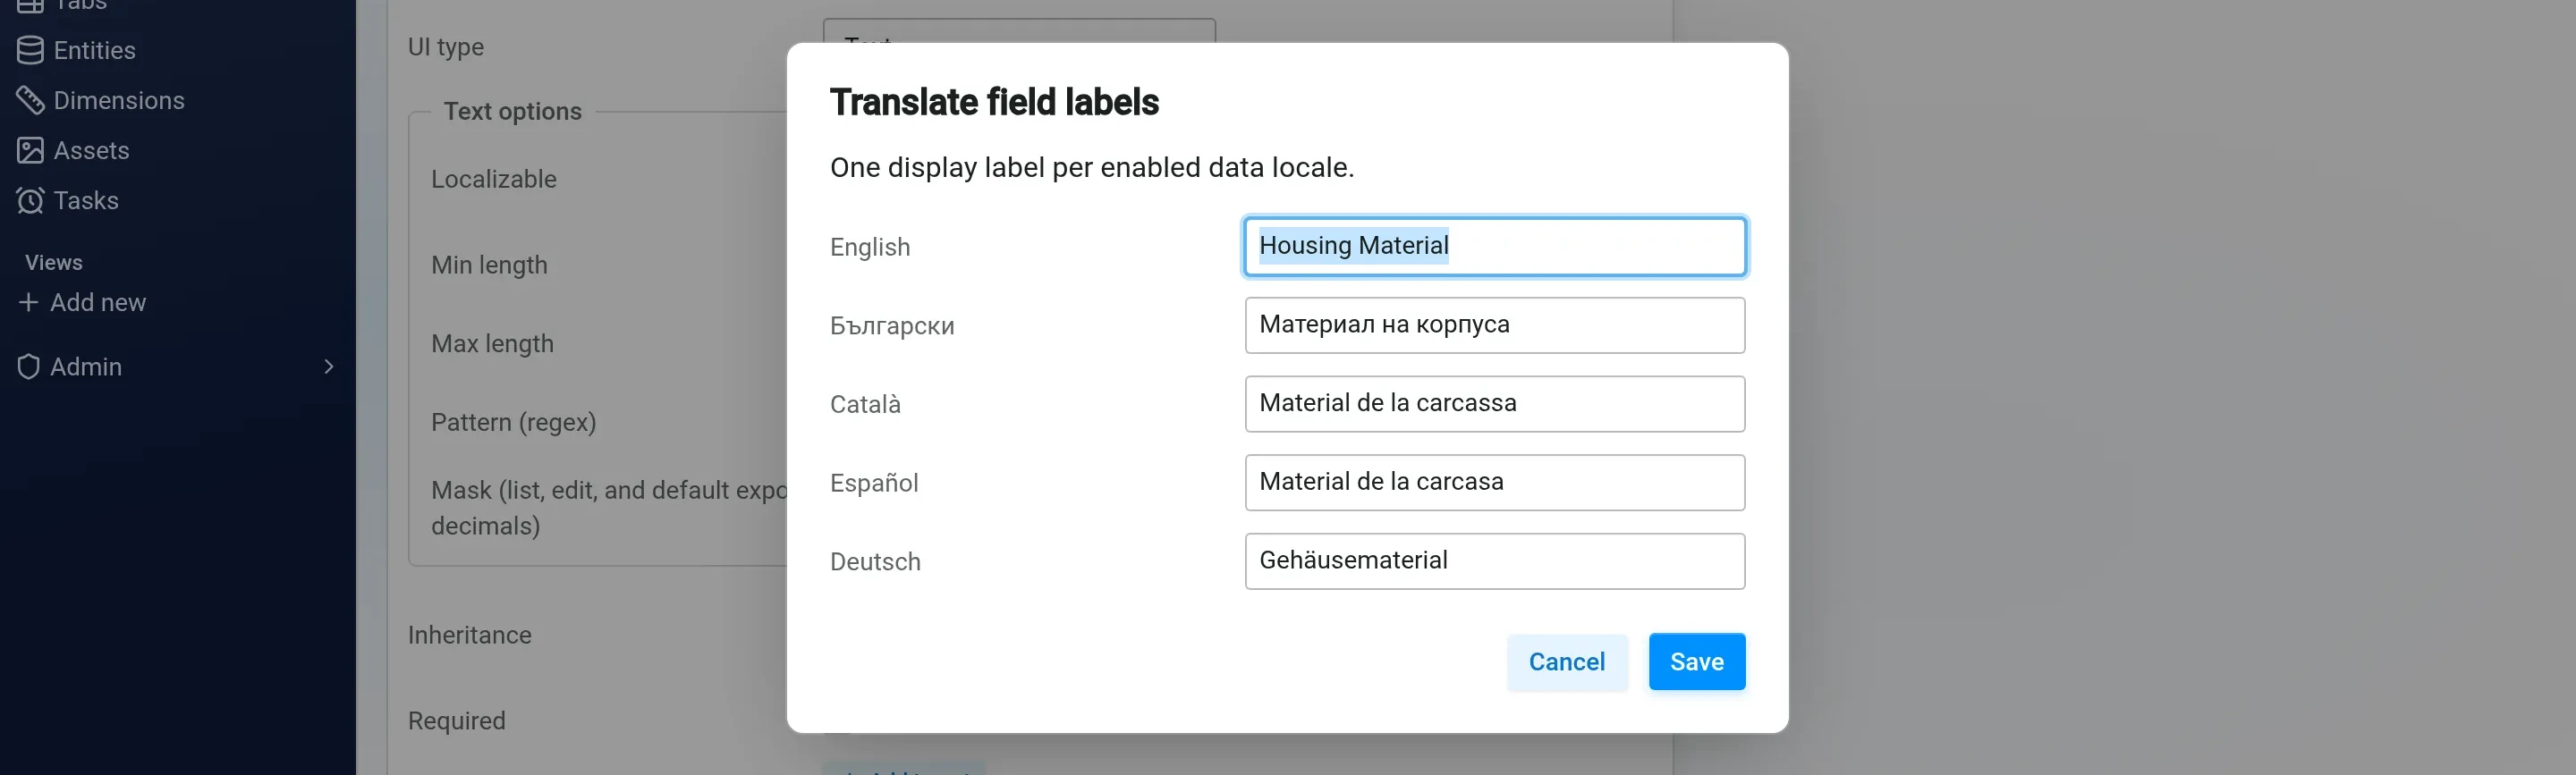Click the Tasks clock icon

tap(30, 200)
